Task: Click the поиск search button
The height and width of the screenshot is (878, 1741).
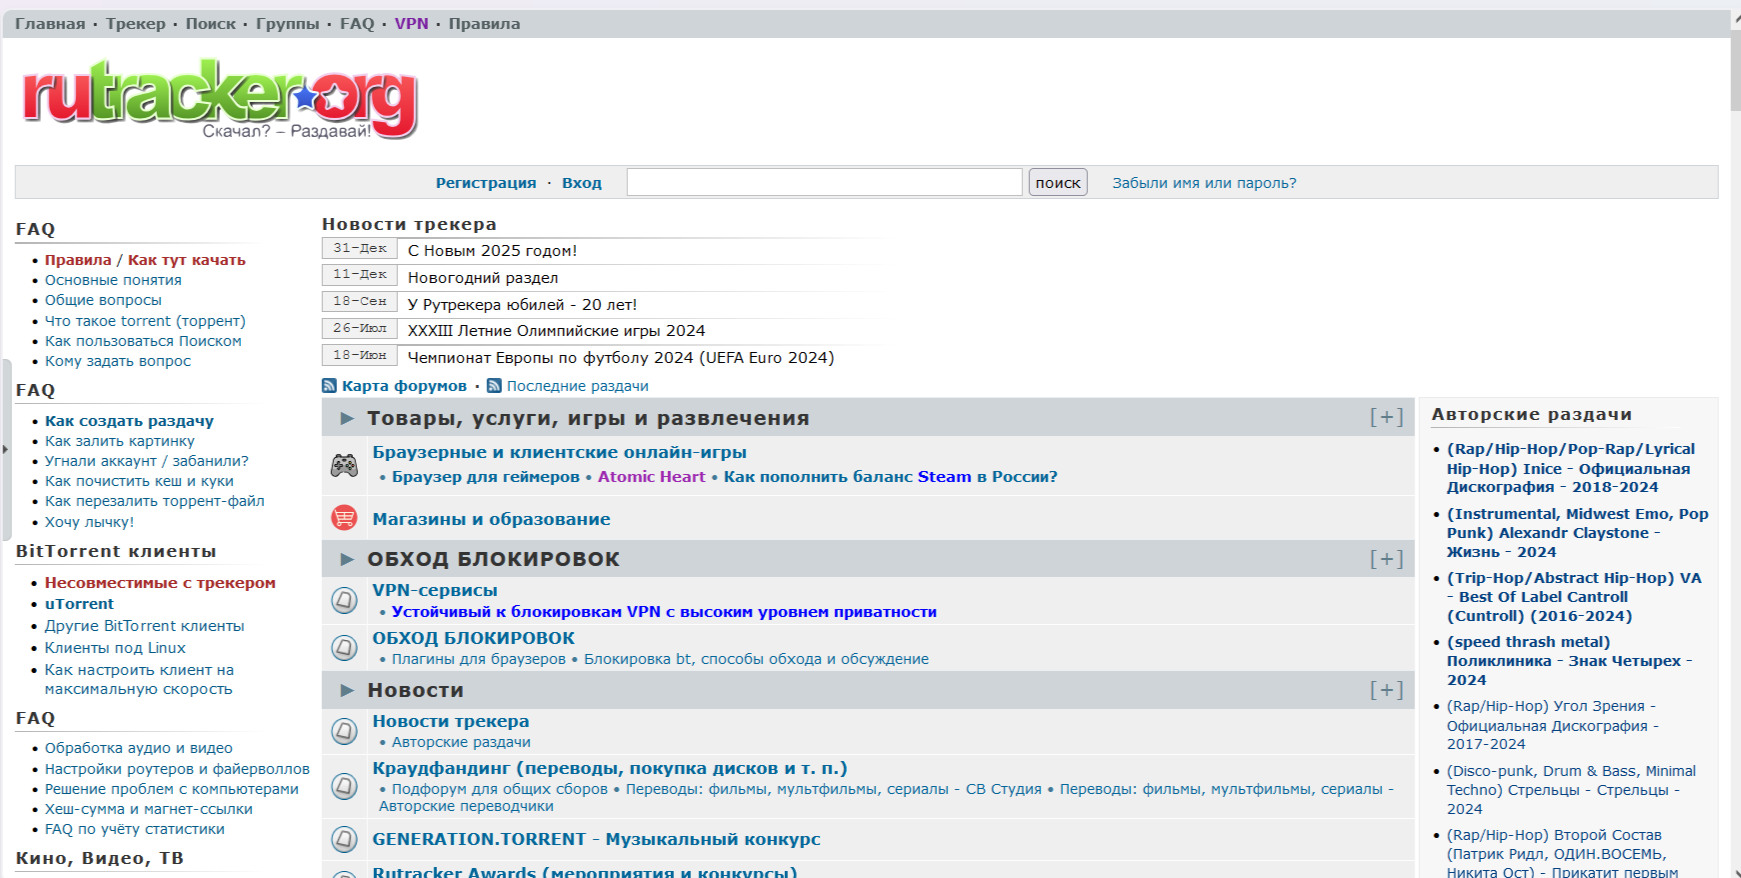Action: point(1058,182)
